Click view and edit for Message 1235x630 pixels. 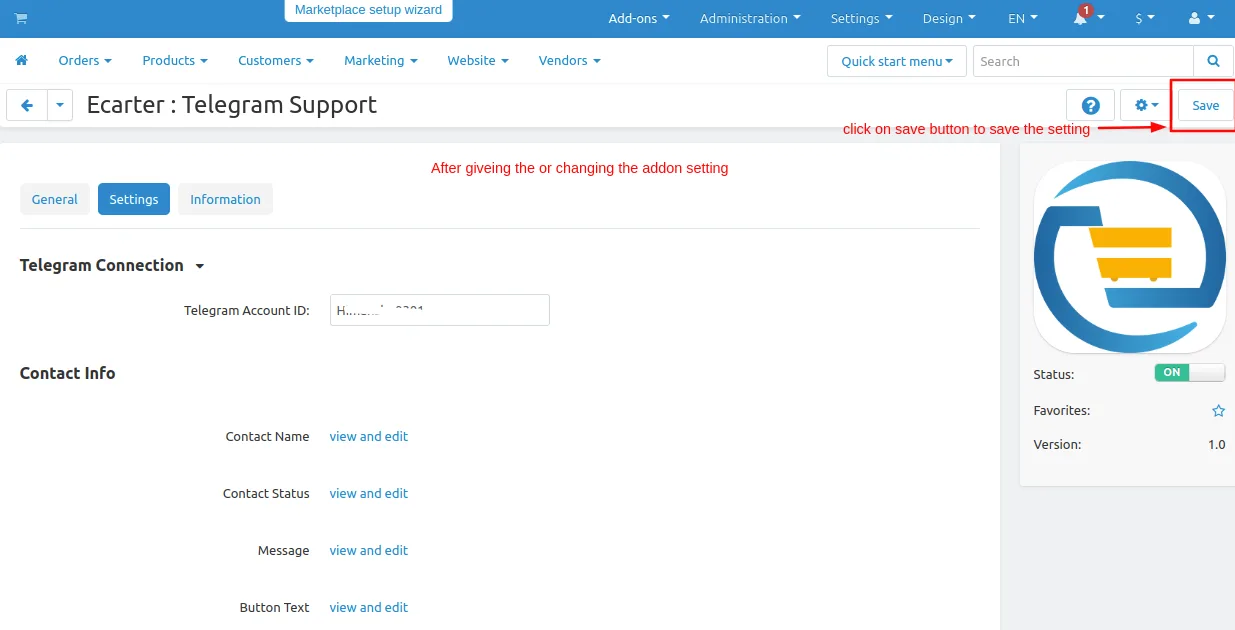[x=369, y=550]
